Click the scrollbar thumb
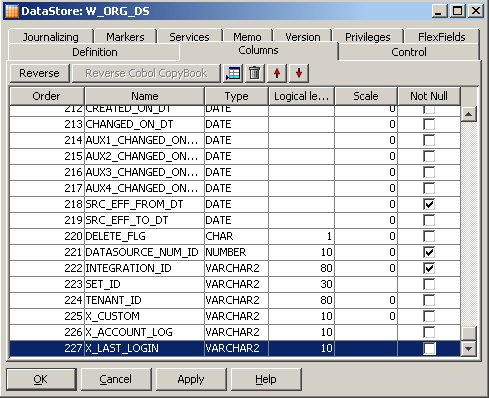This screenshot has height=398, width=489. 469,333
